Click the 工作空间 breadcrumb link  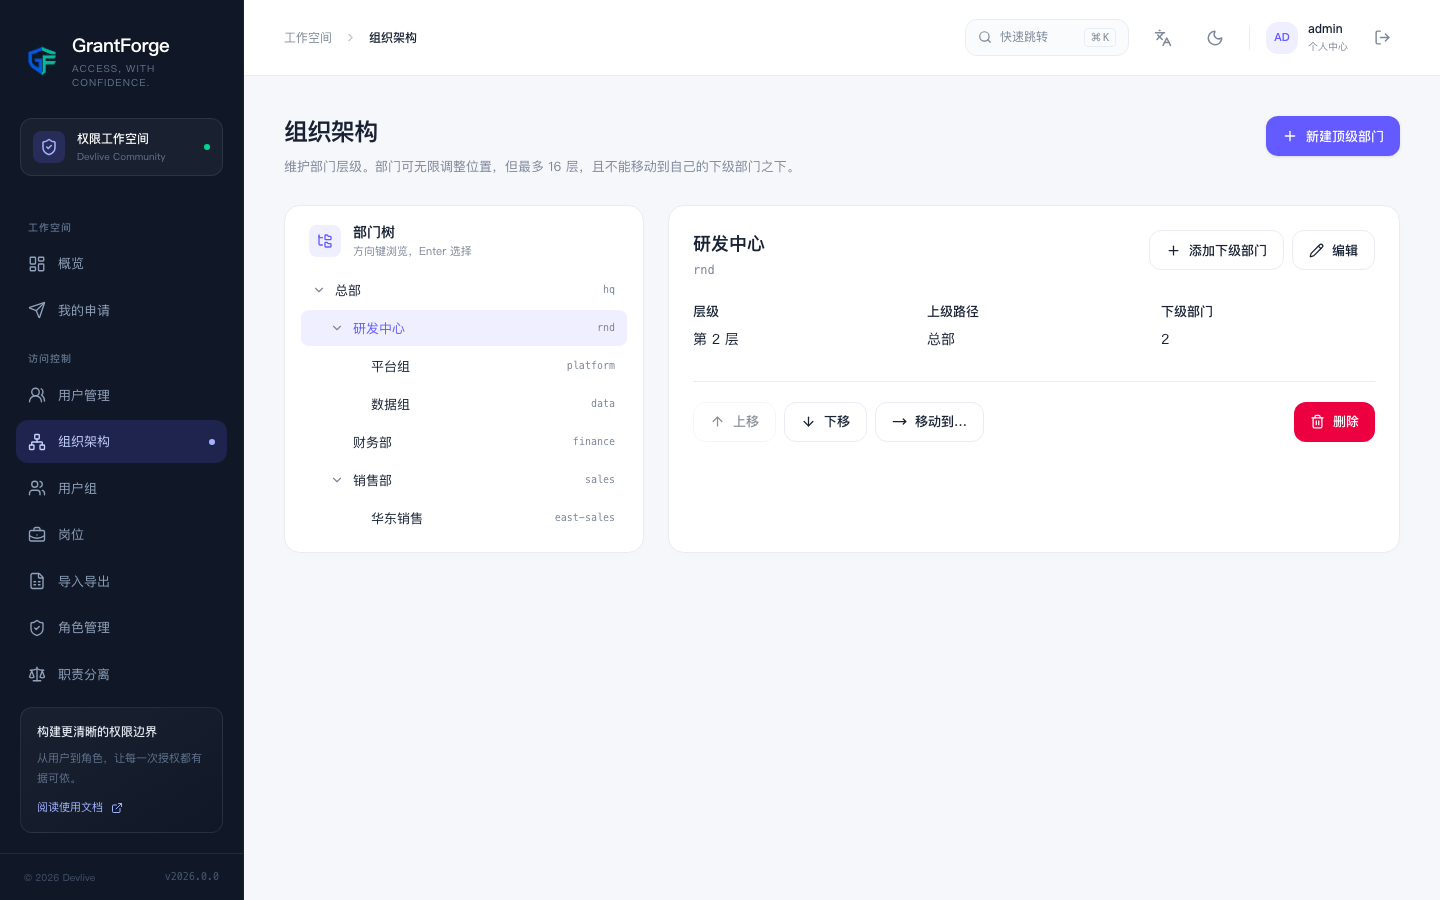click(x=308, y=38)
